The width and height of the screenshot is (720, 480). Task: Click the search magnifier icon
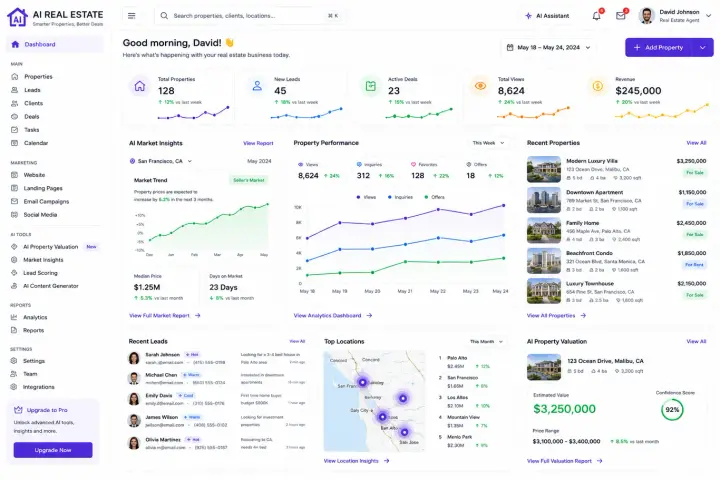point(164,16)
